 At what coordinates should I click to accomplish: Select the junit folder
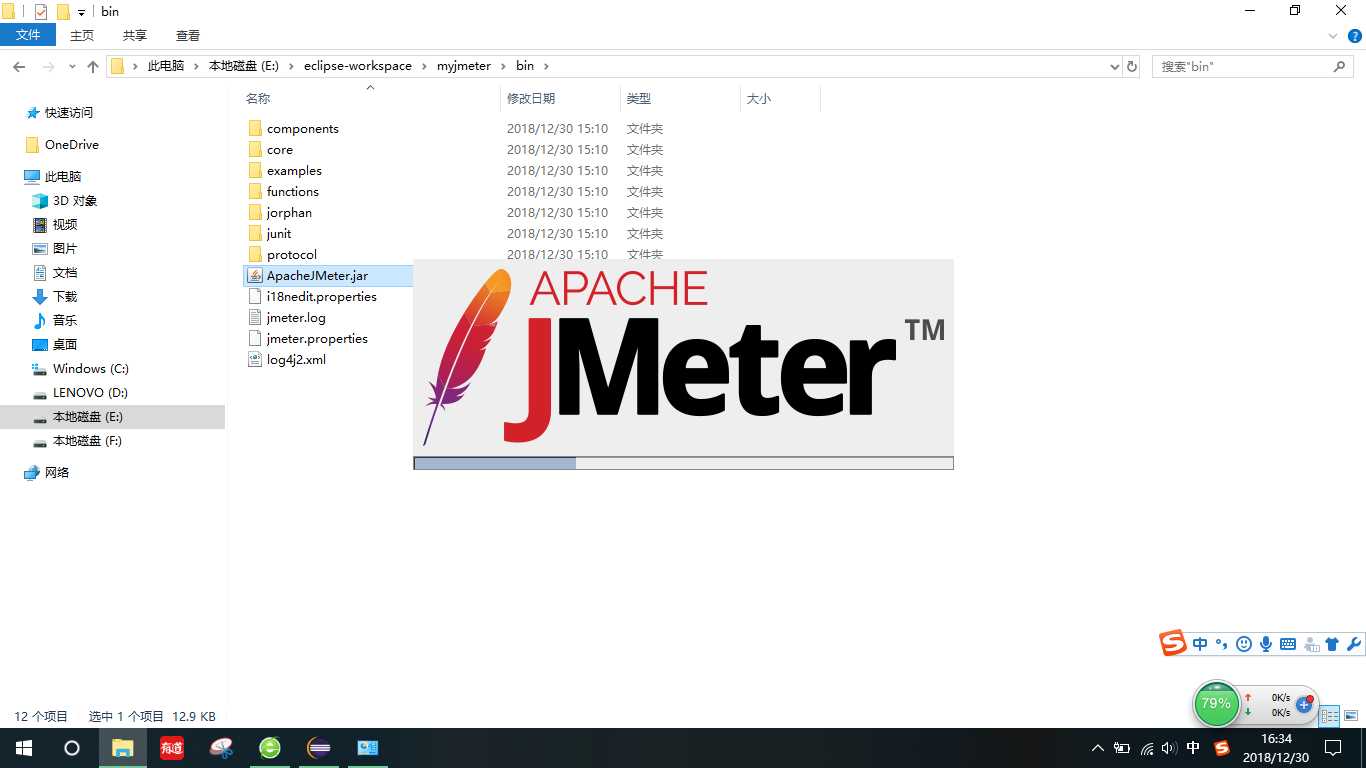pos(279,234)
